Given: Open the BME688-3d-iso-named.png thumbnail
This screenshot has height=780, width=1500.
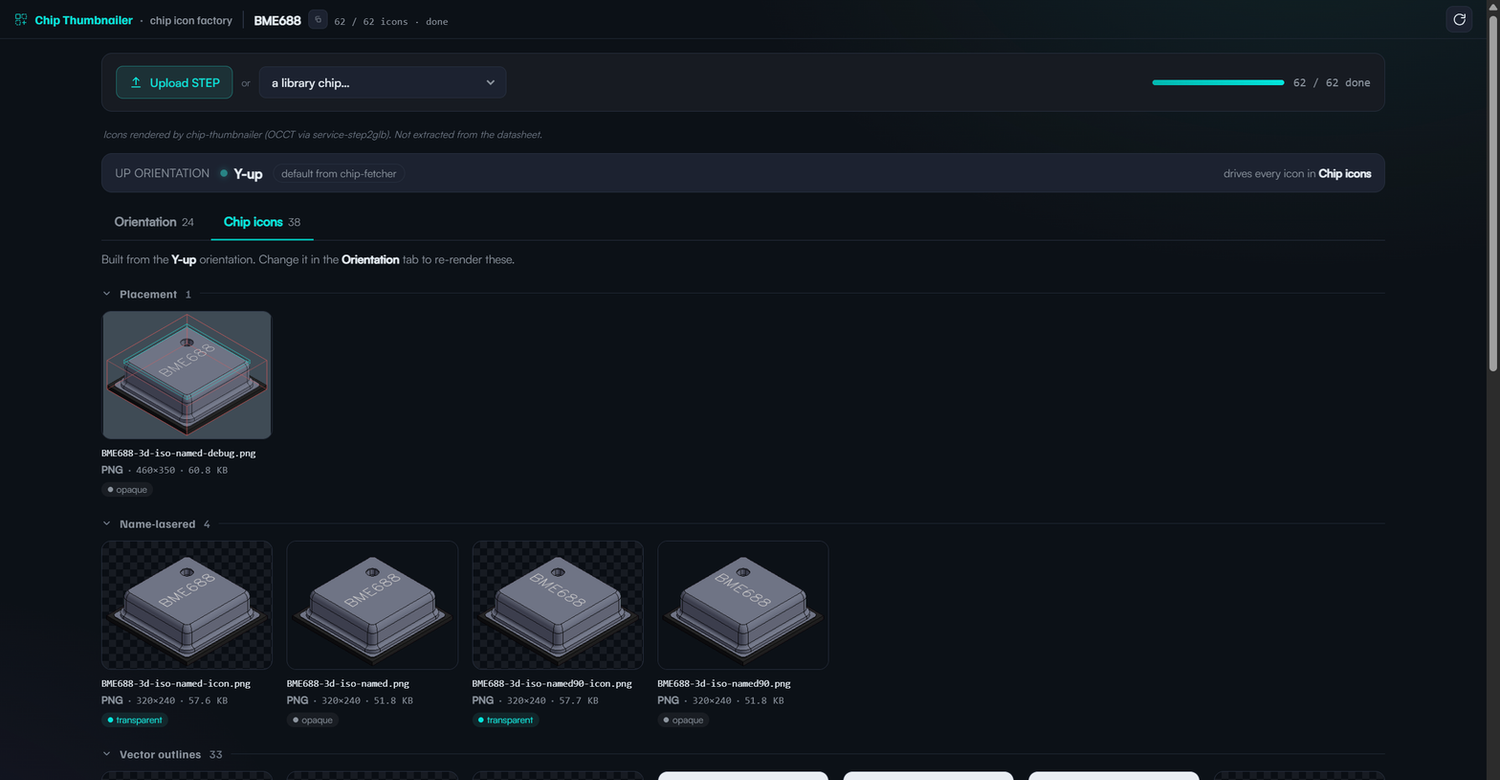Looking at the screenshot, I should tap(372, 605).
